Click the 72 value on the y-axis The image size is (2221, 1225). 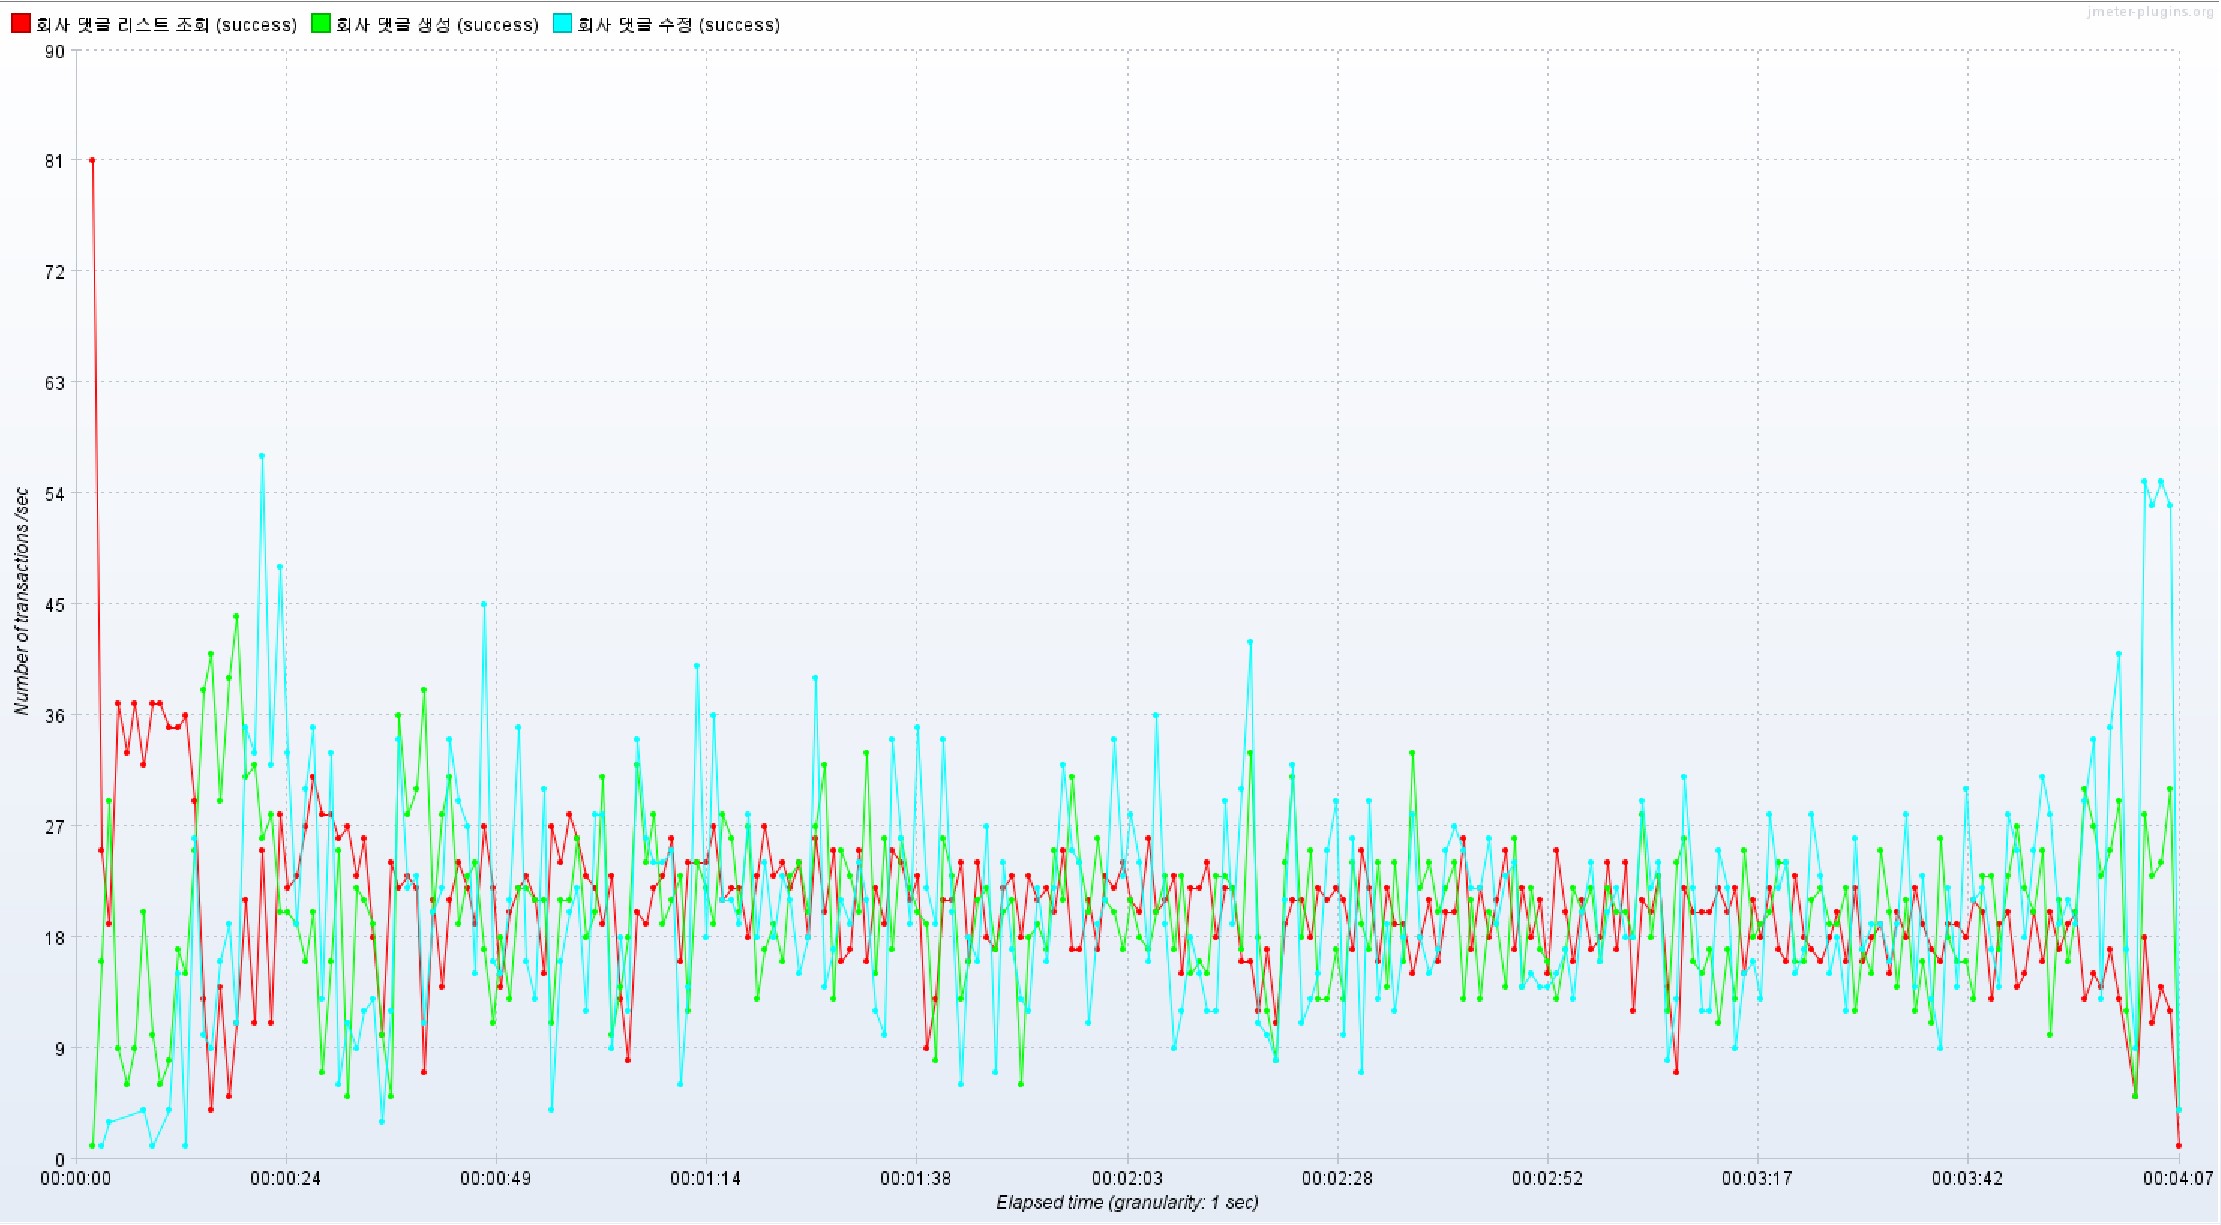coord(55,272)
